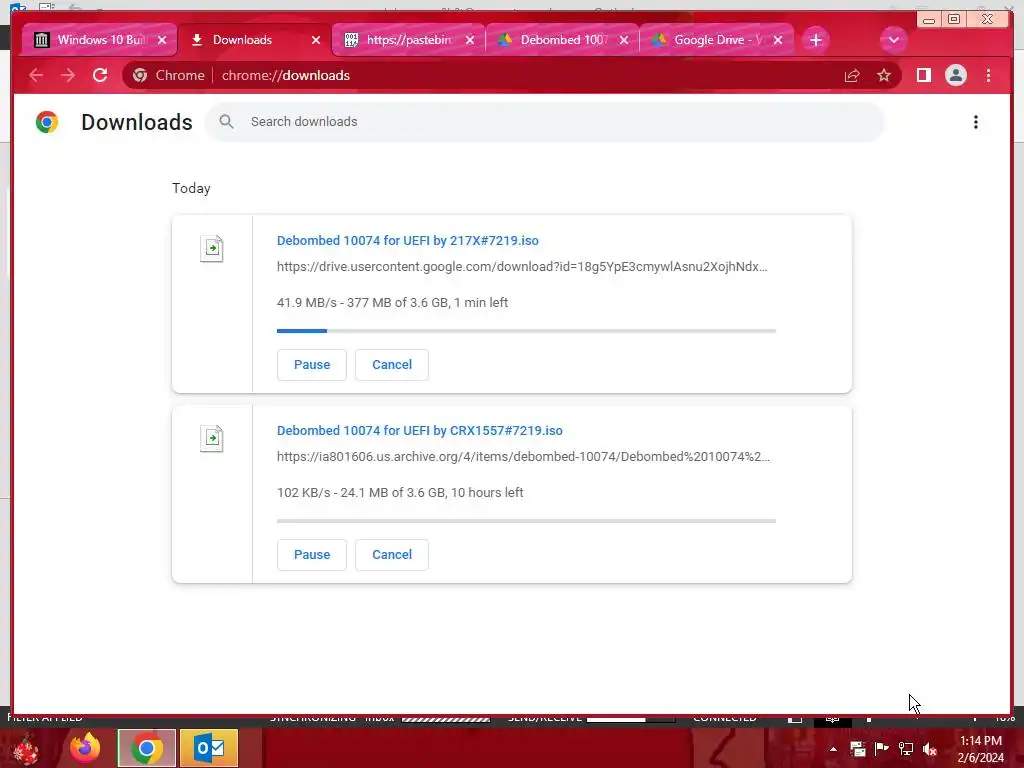Click the 41.9 MB/s status text
The width and height of the screenshot is (1024, 768).
pos(392,302)
